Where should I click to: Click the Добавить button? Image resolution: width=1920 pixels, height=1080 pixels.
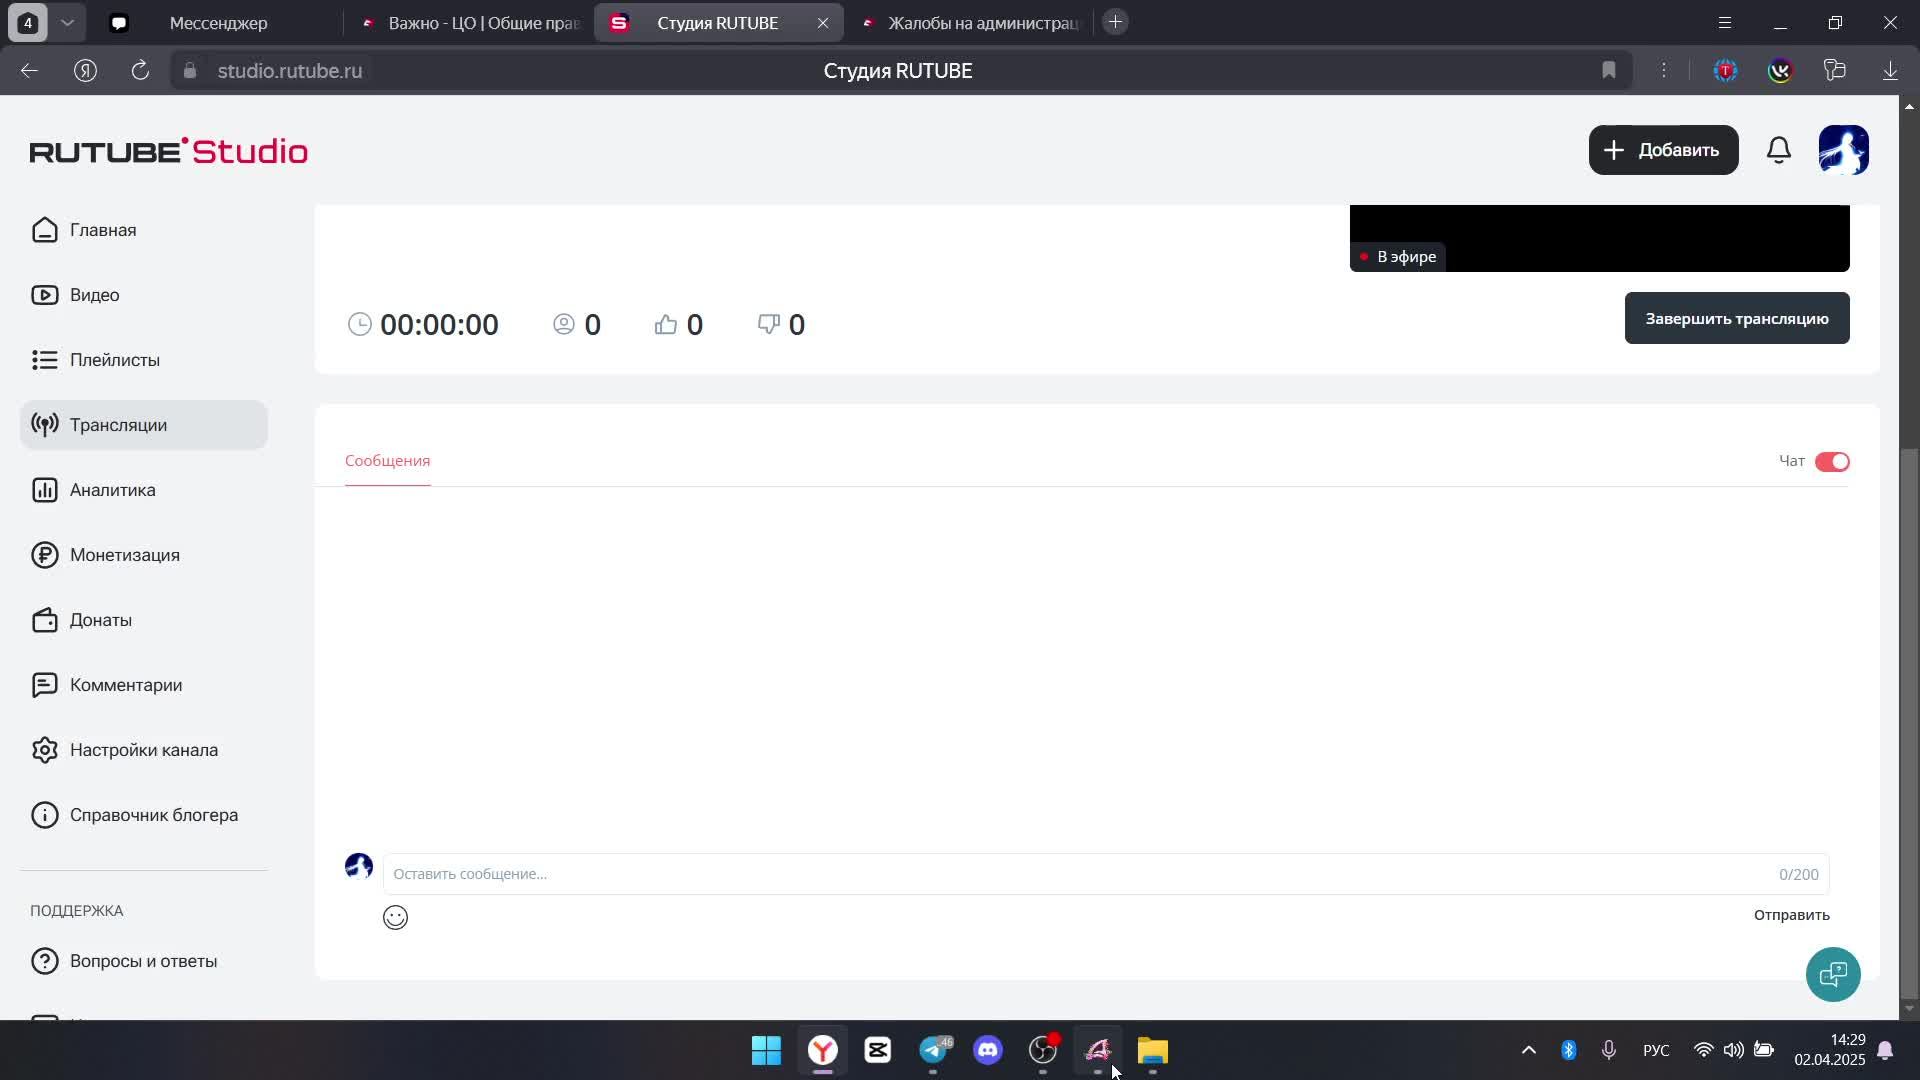pos(1663,150)
